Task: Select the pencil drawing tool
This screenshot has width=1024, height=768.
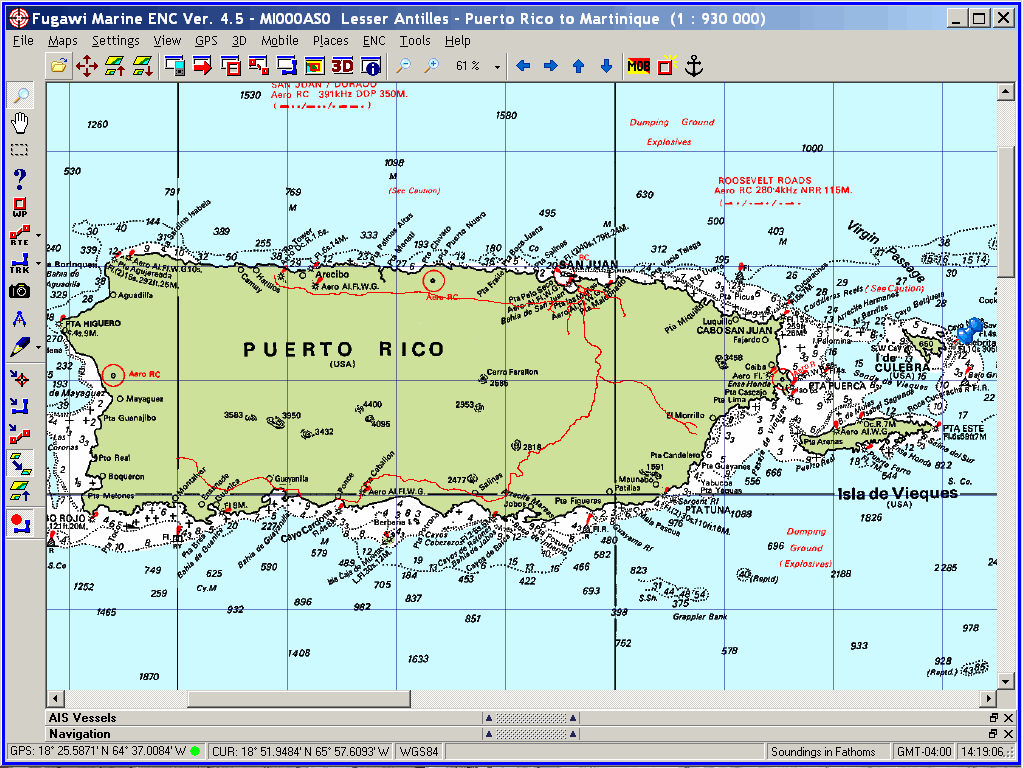Action: click(x=20, y=347)
